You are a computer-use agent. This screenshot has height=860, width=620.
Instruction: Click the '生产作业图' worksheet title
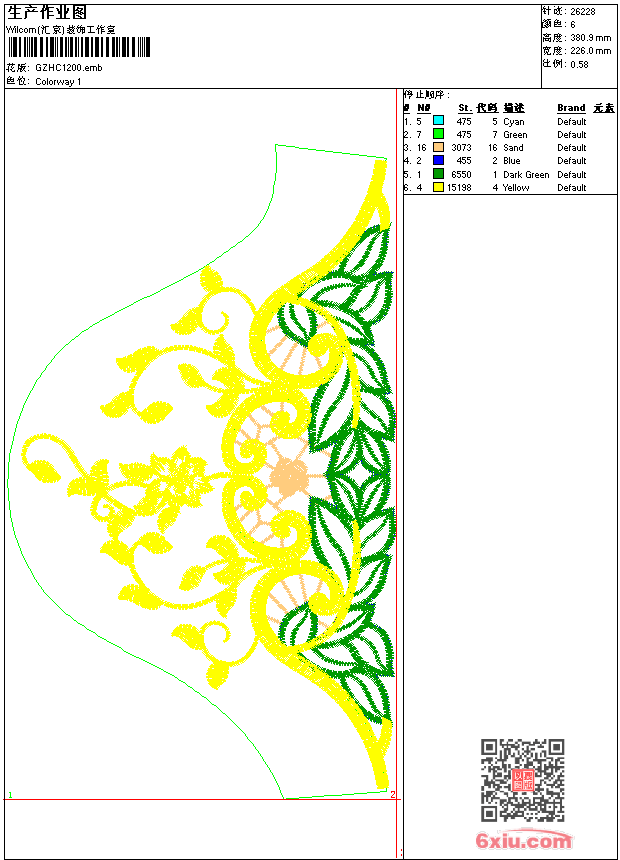click(x=47, y=12)
